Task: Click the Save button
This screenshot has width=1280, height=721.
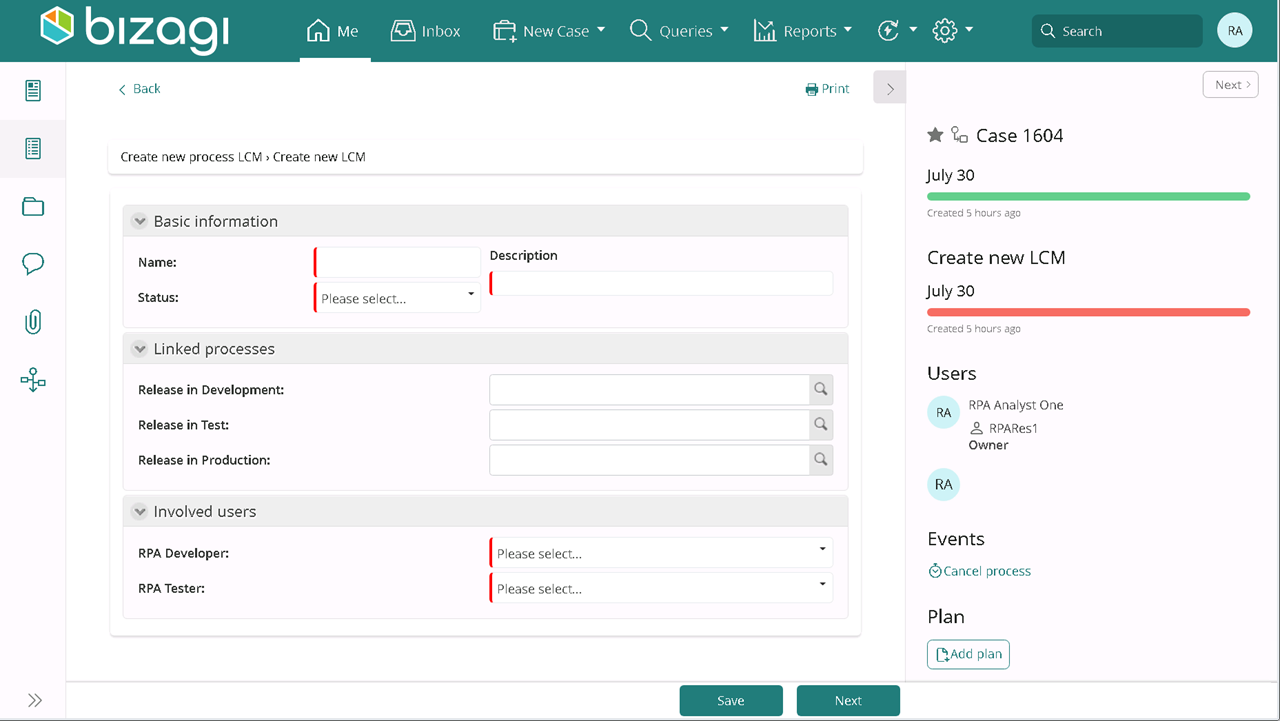Action: pos(731,701)
